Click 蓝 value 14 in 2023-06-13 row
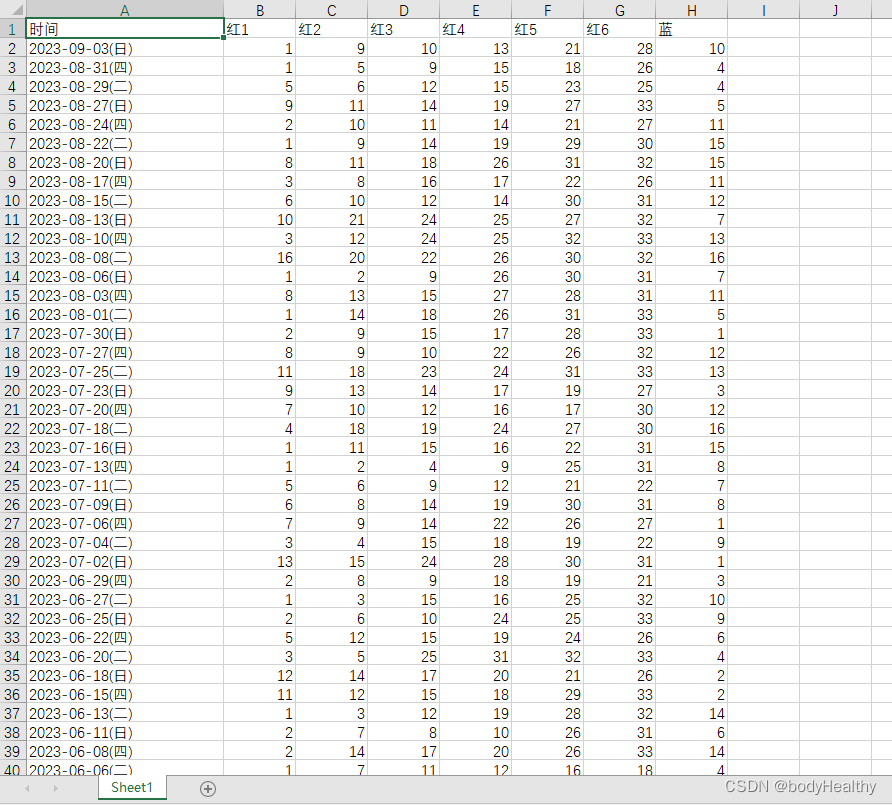The width and height of the screenshot is (892, 805). tap(691, 713)
